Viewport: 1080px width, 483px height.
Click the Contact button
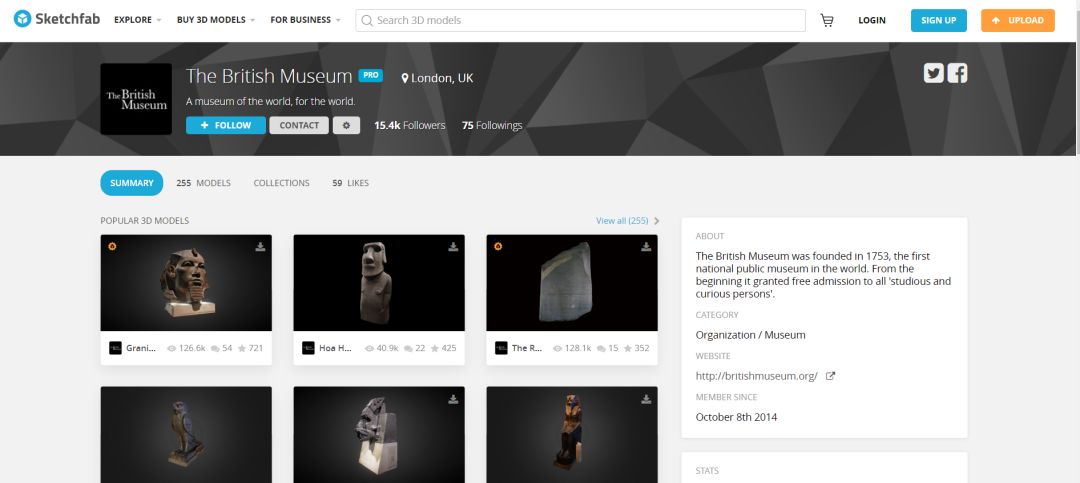coord(299,125)
